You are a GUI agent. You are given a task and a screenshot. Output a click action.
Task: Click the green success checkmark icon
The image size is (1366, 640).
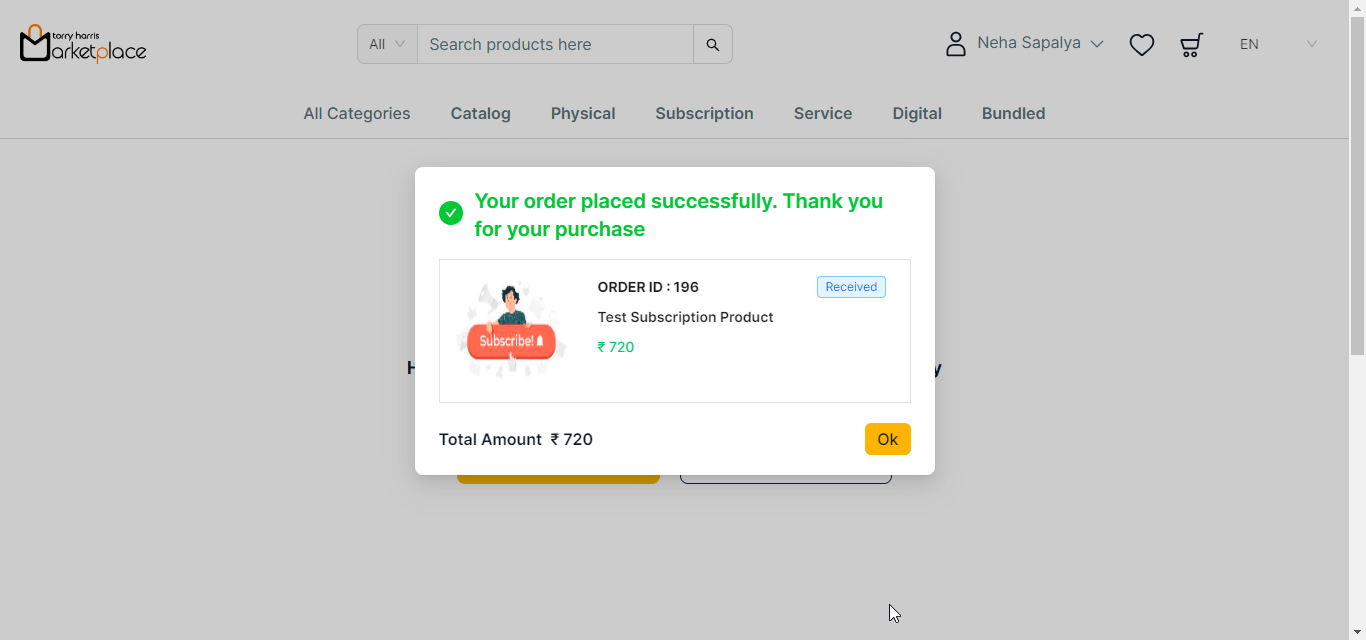[x=451, y=213]
